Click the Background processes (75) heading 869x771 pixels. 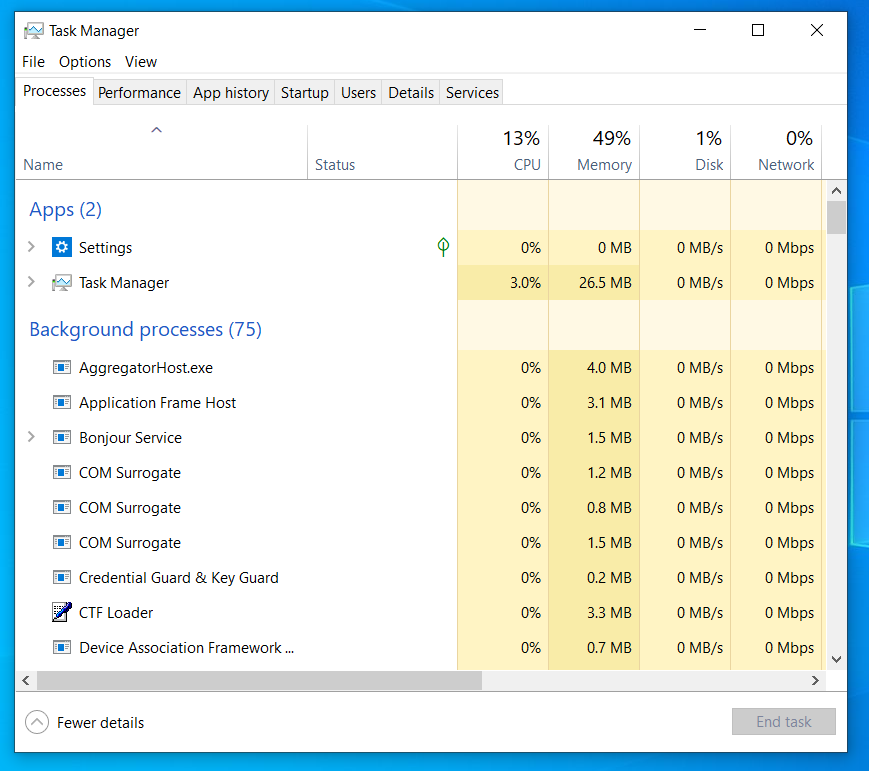tap(145, 329)
